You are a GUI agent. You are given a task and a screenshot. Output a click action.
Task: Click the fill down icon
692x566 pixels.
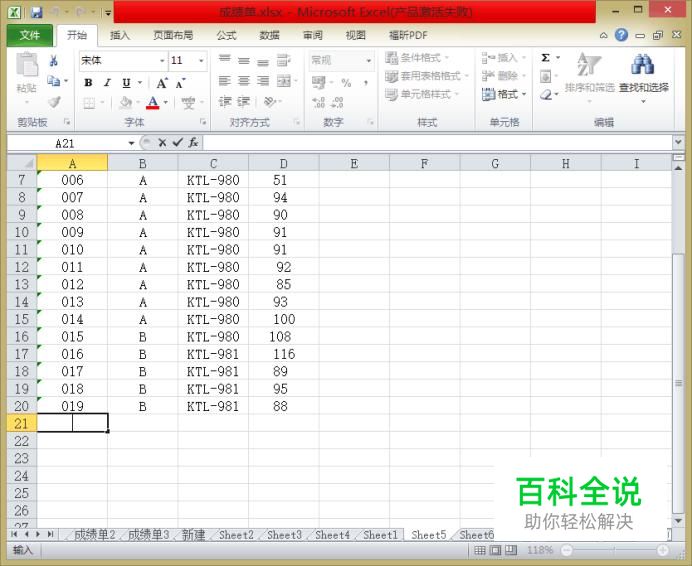545,77
